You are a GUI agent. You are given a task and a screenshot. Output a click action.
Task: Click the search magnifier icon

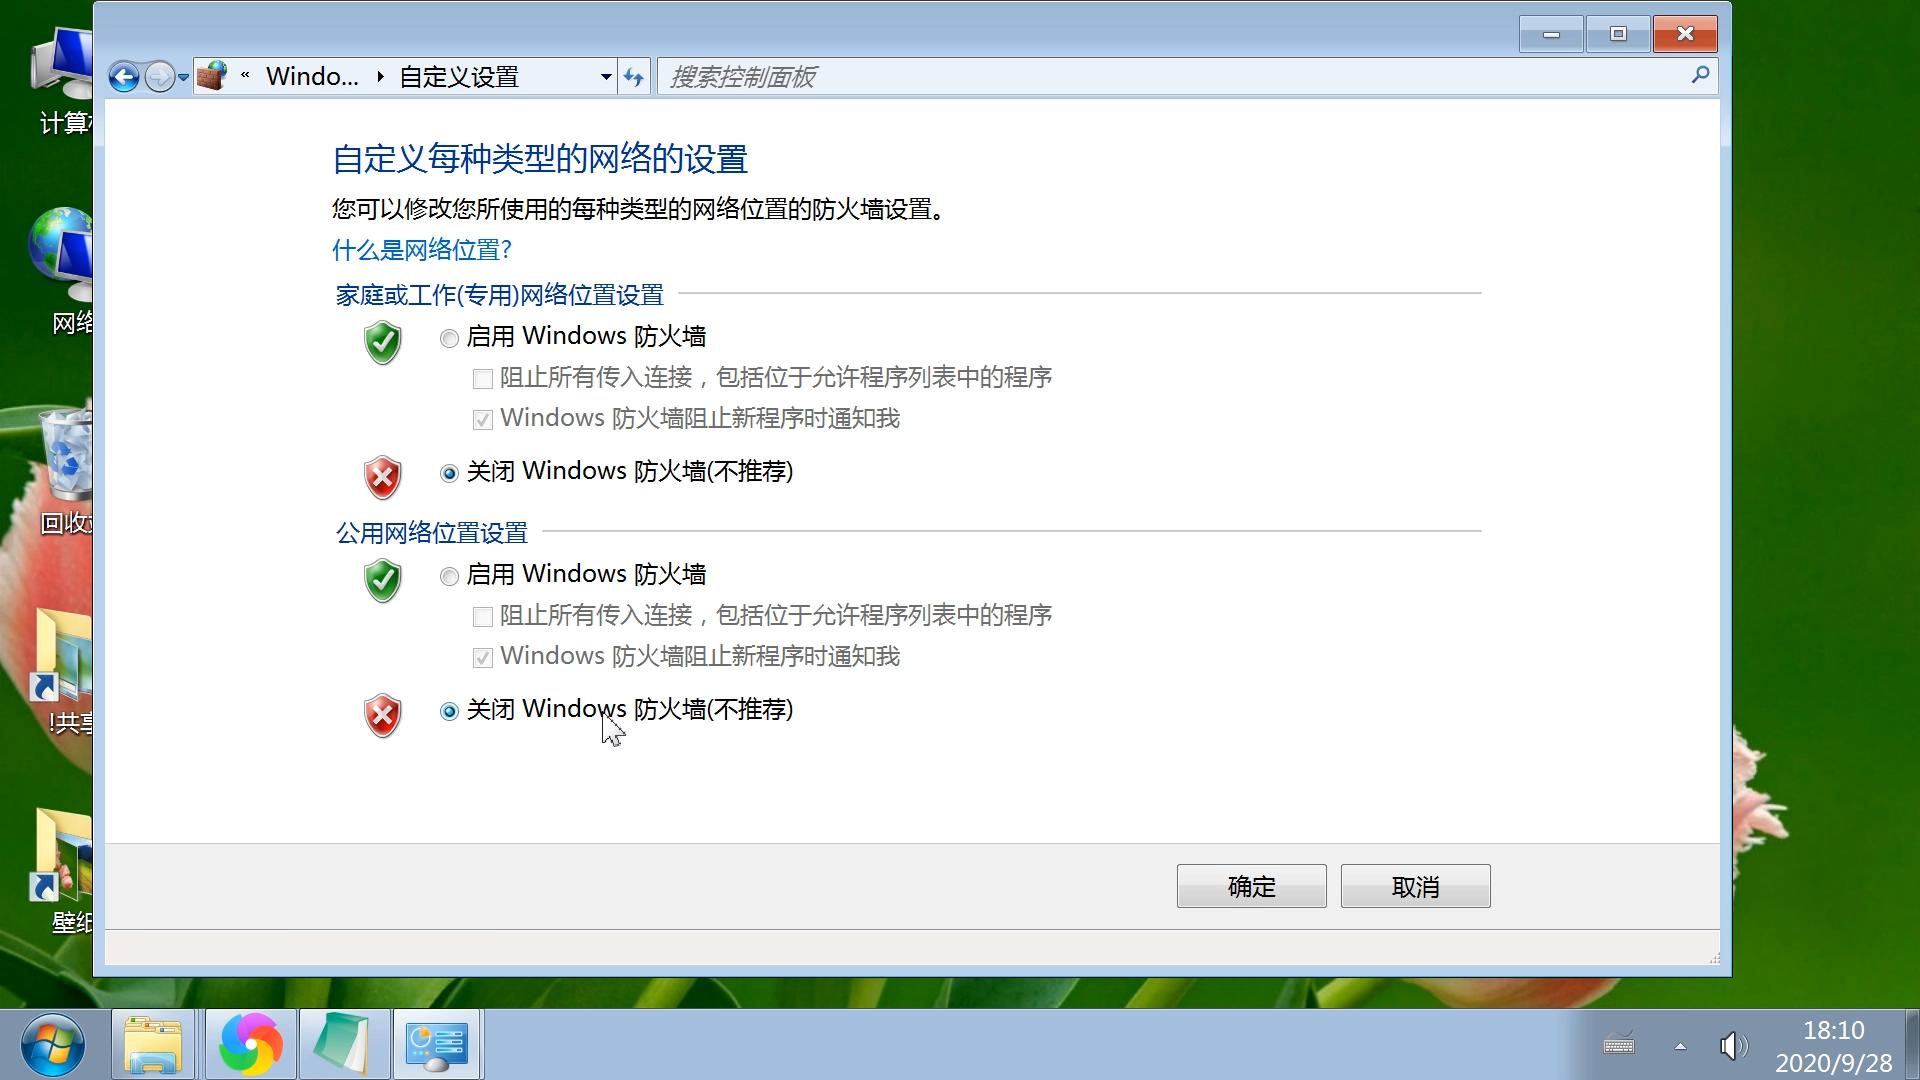pos(1698,76)
